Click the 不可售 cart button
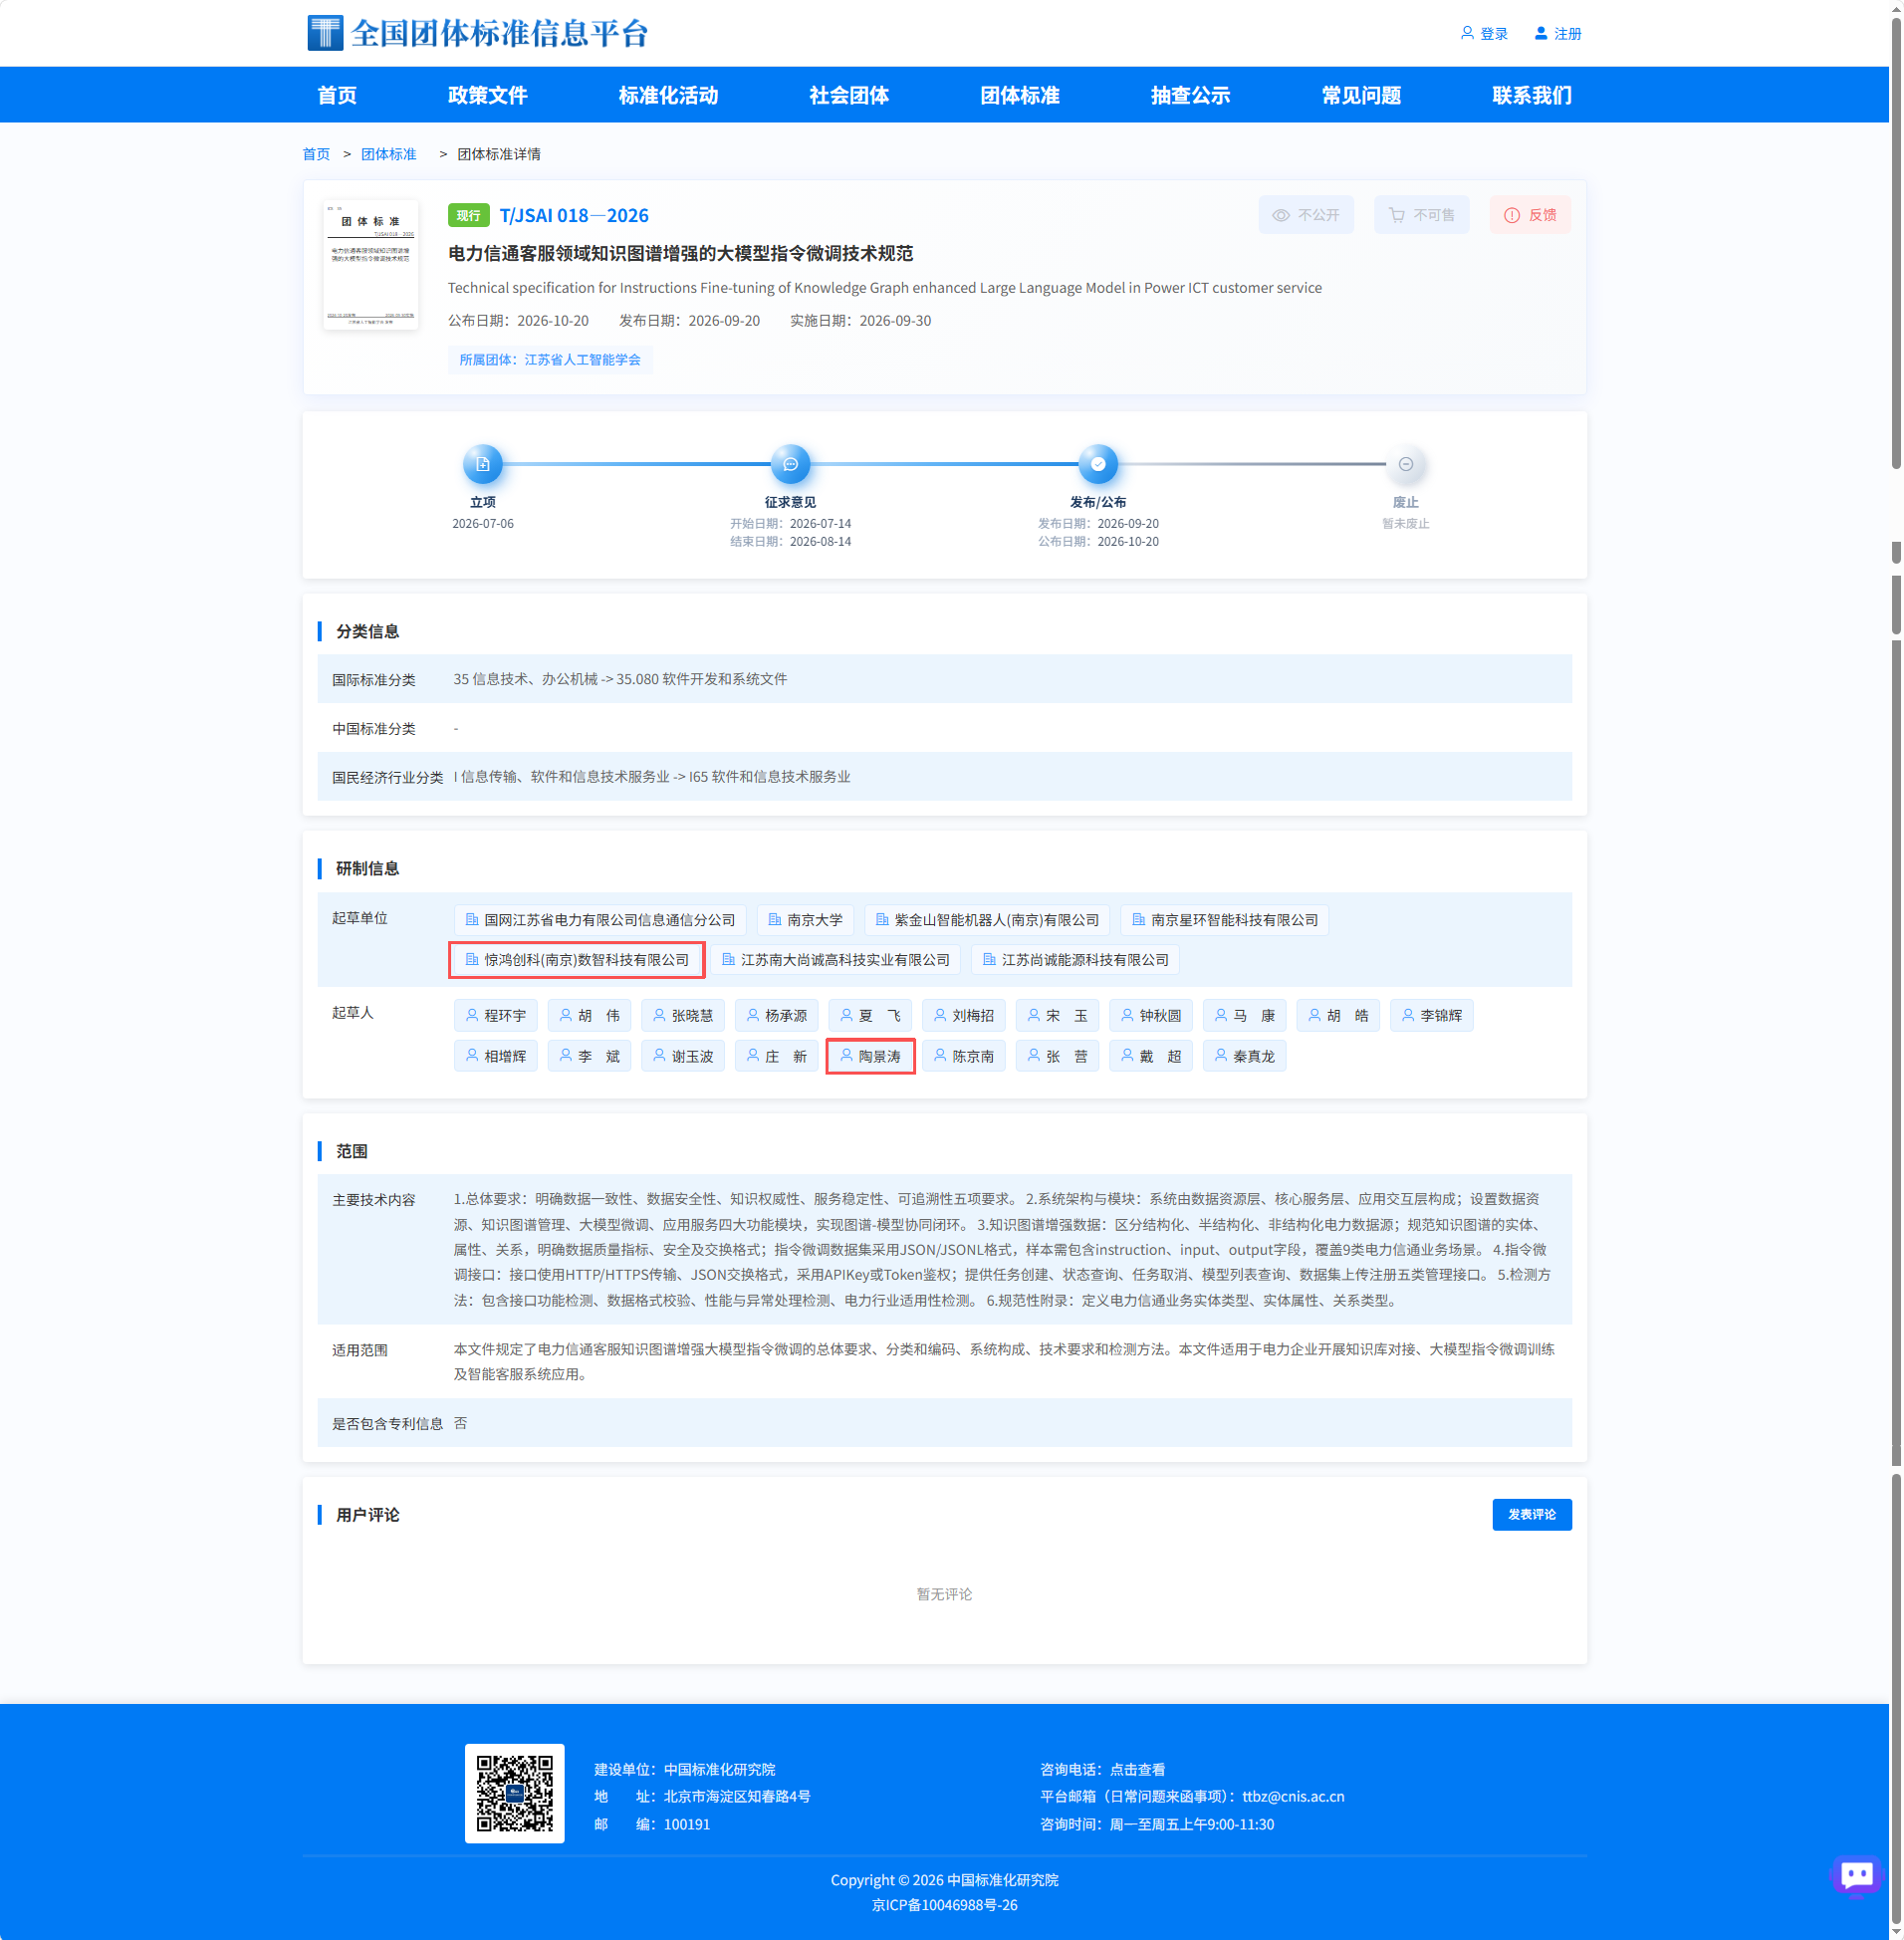1904x1940 pixels. 1422,215
